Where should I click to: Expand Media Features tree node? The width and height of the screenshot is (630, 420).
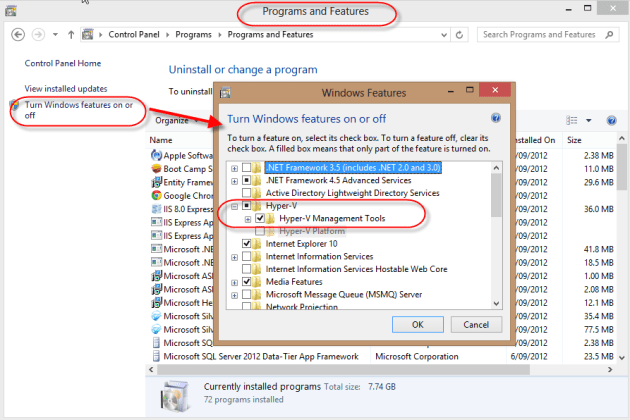[234, 283]
